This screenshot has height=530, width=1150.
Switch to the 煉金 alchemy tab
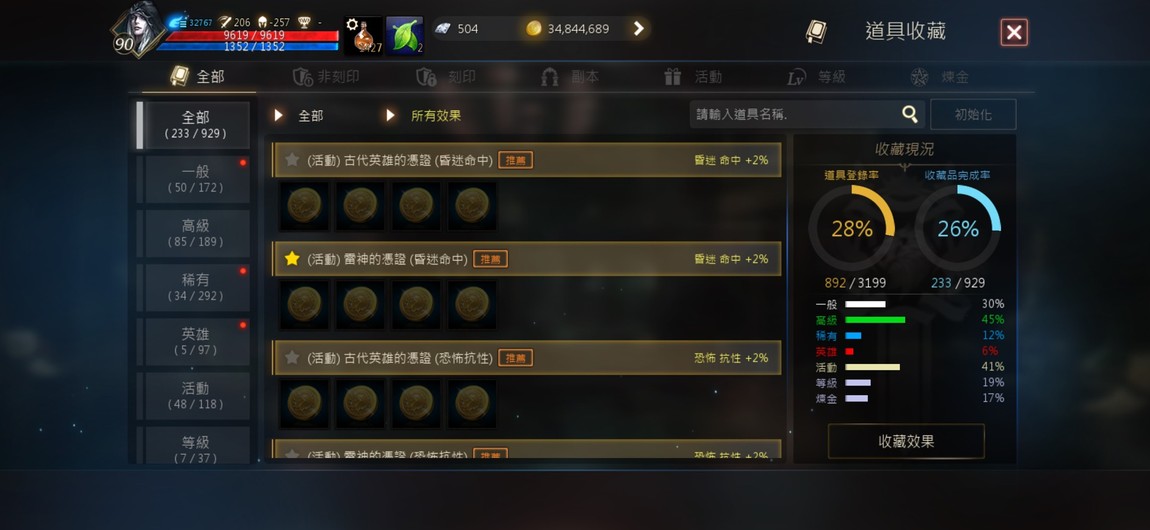(940, 77)
